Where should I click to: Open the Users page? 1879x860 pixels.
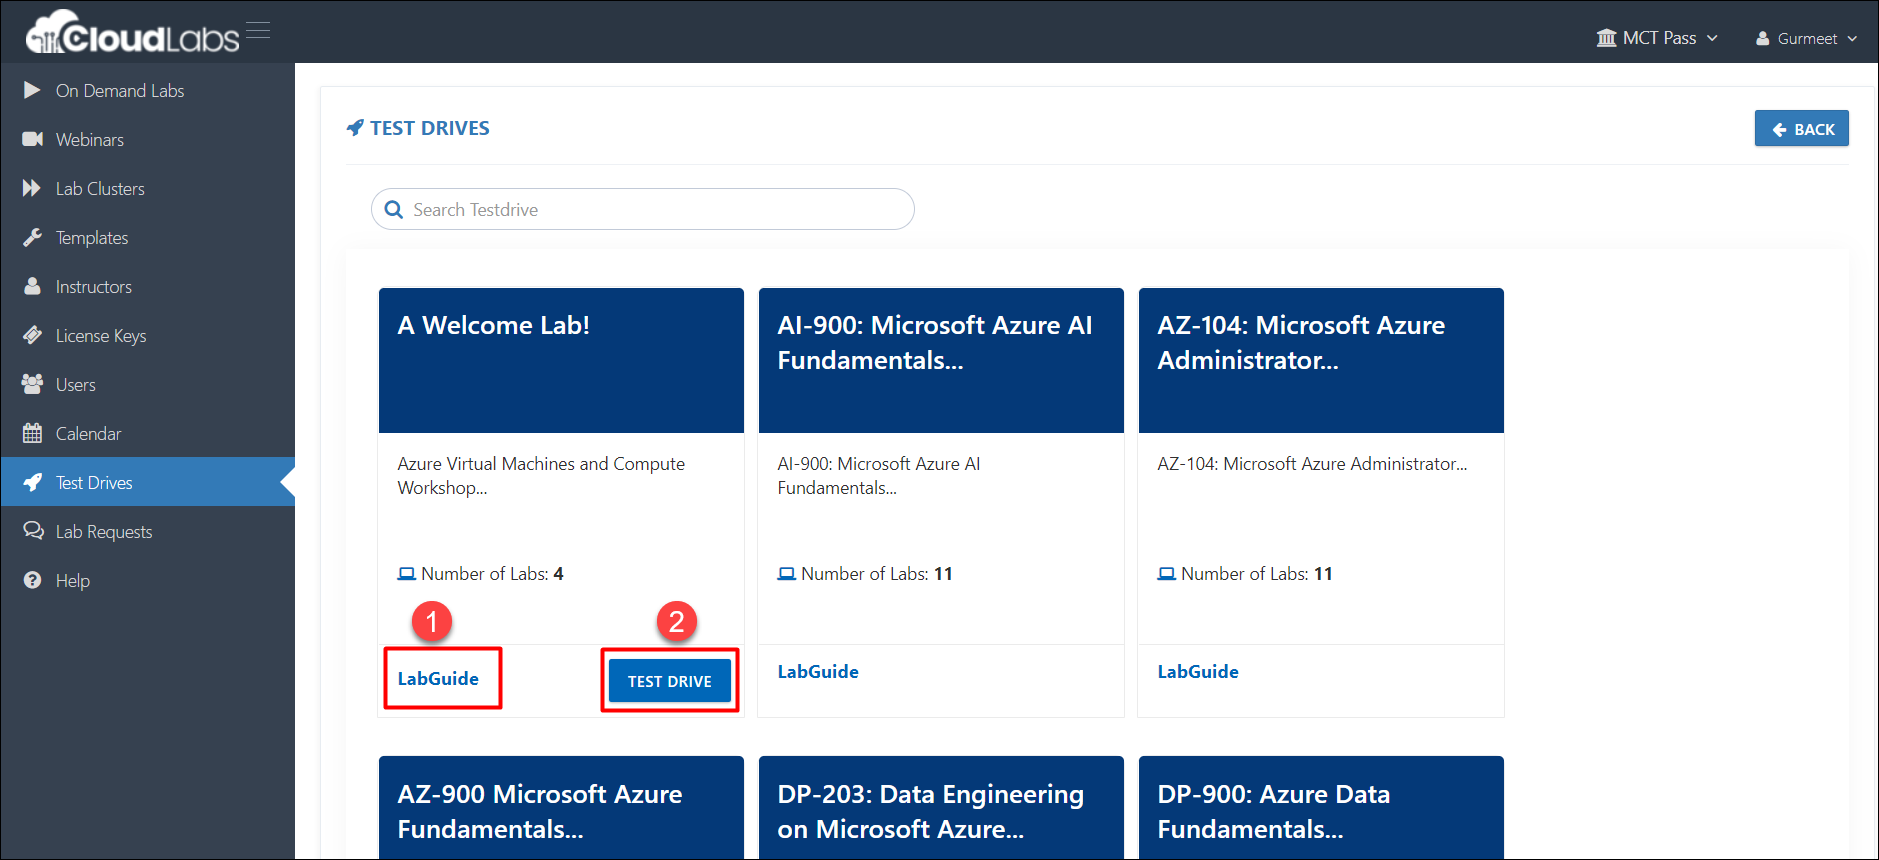148,384
